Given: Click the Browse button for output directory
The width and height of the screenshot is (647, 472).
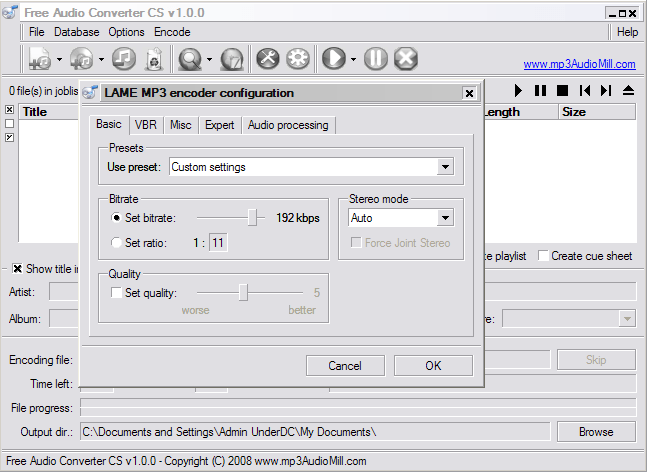Looking at the screenshot, I should (596, 432).
